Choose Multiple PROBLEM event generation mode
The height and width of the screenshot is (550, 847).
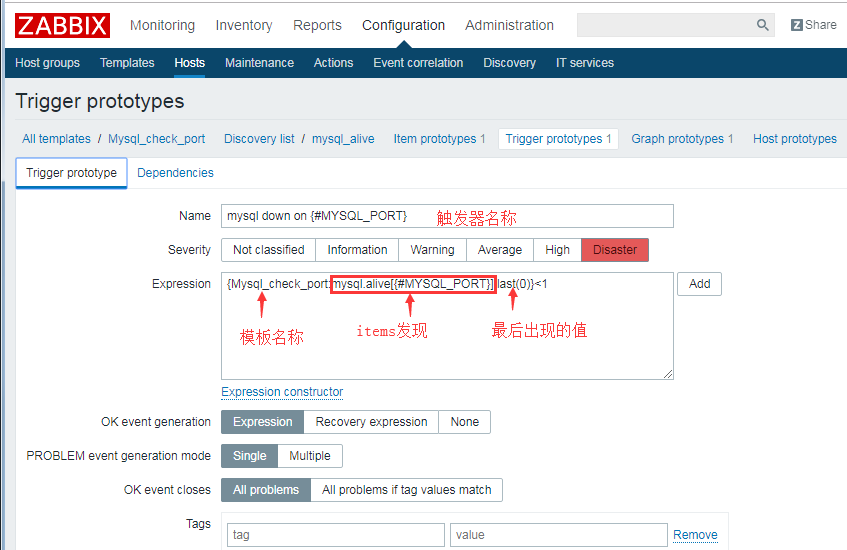(x=309, y=456)
